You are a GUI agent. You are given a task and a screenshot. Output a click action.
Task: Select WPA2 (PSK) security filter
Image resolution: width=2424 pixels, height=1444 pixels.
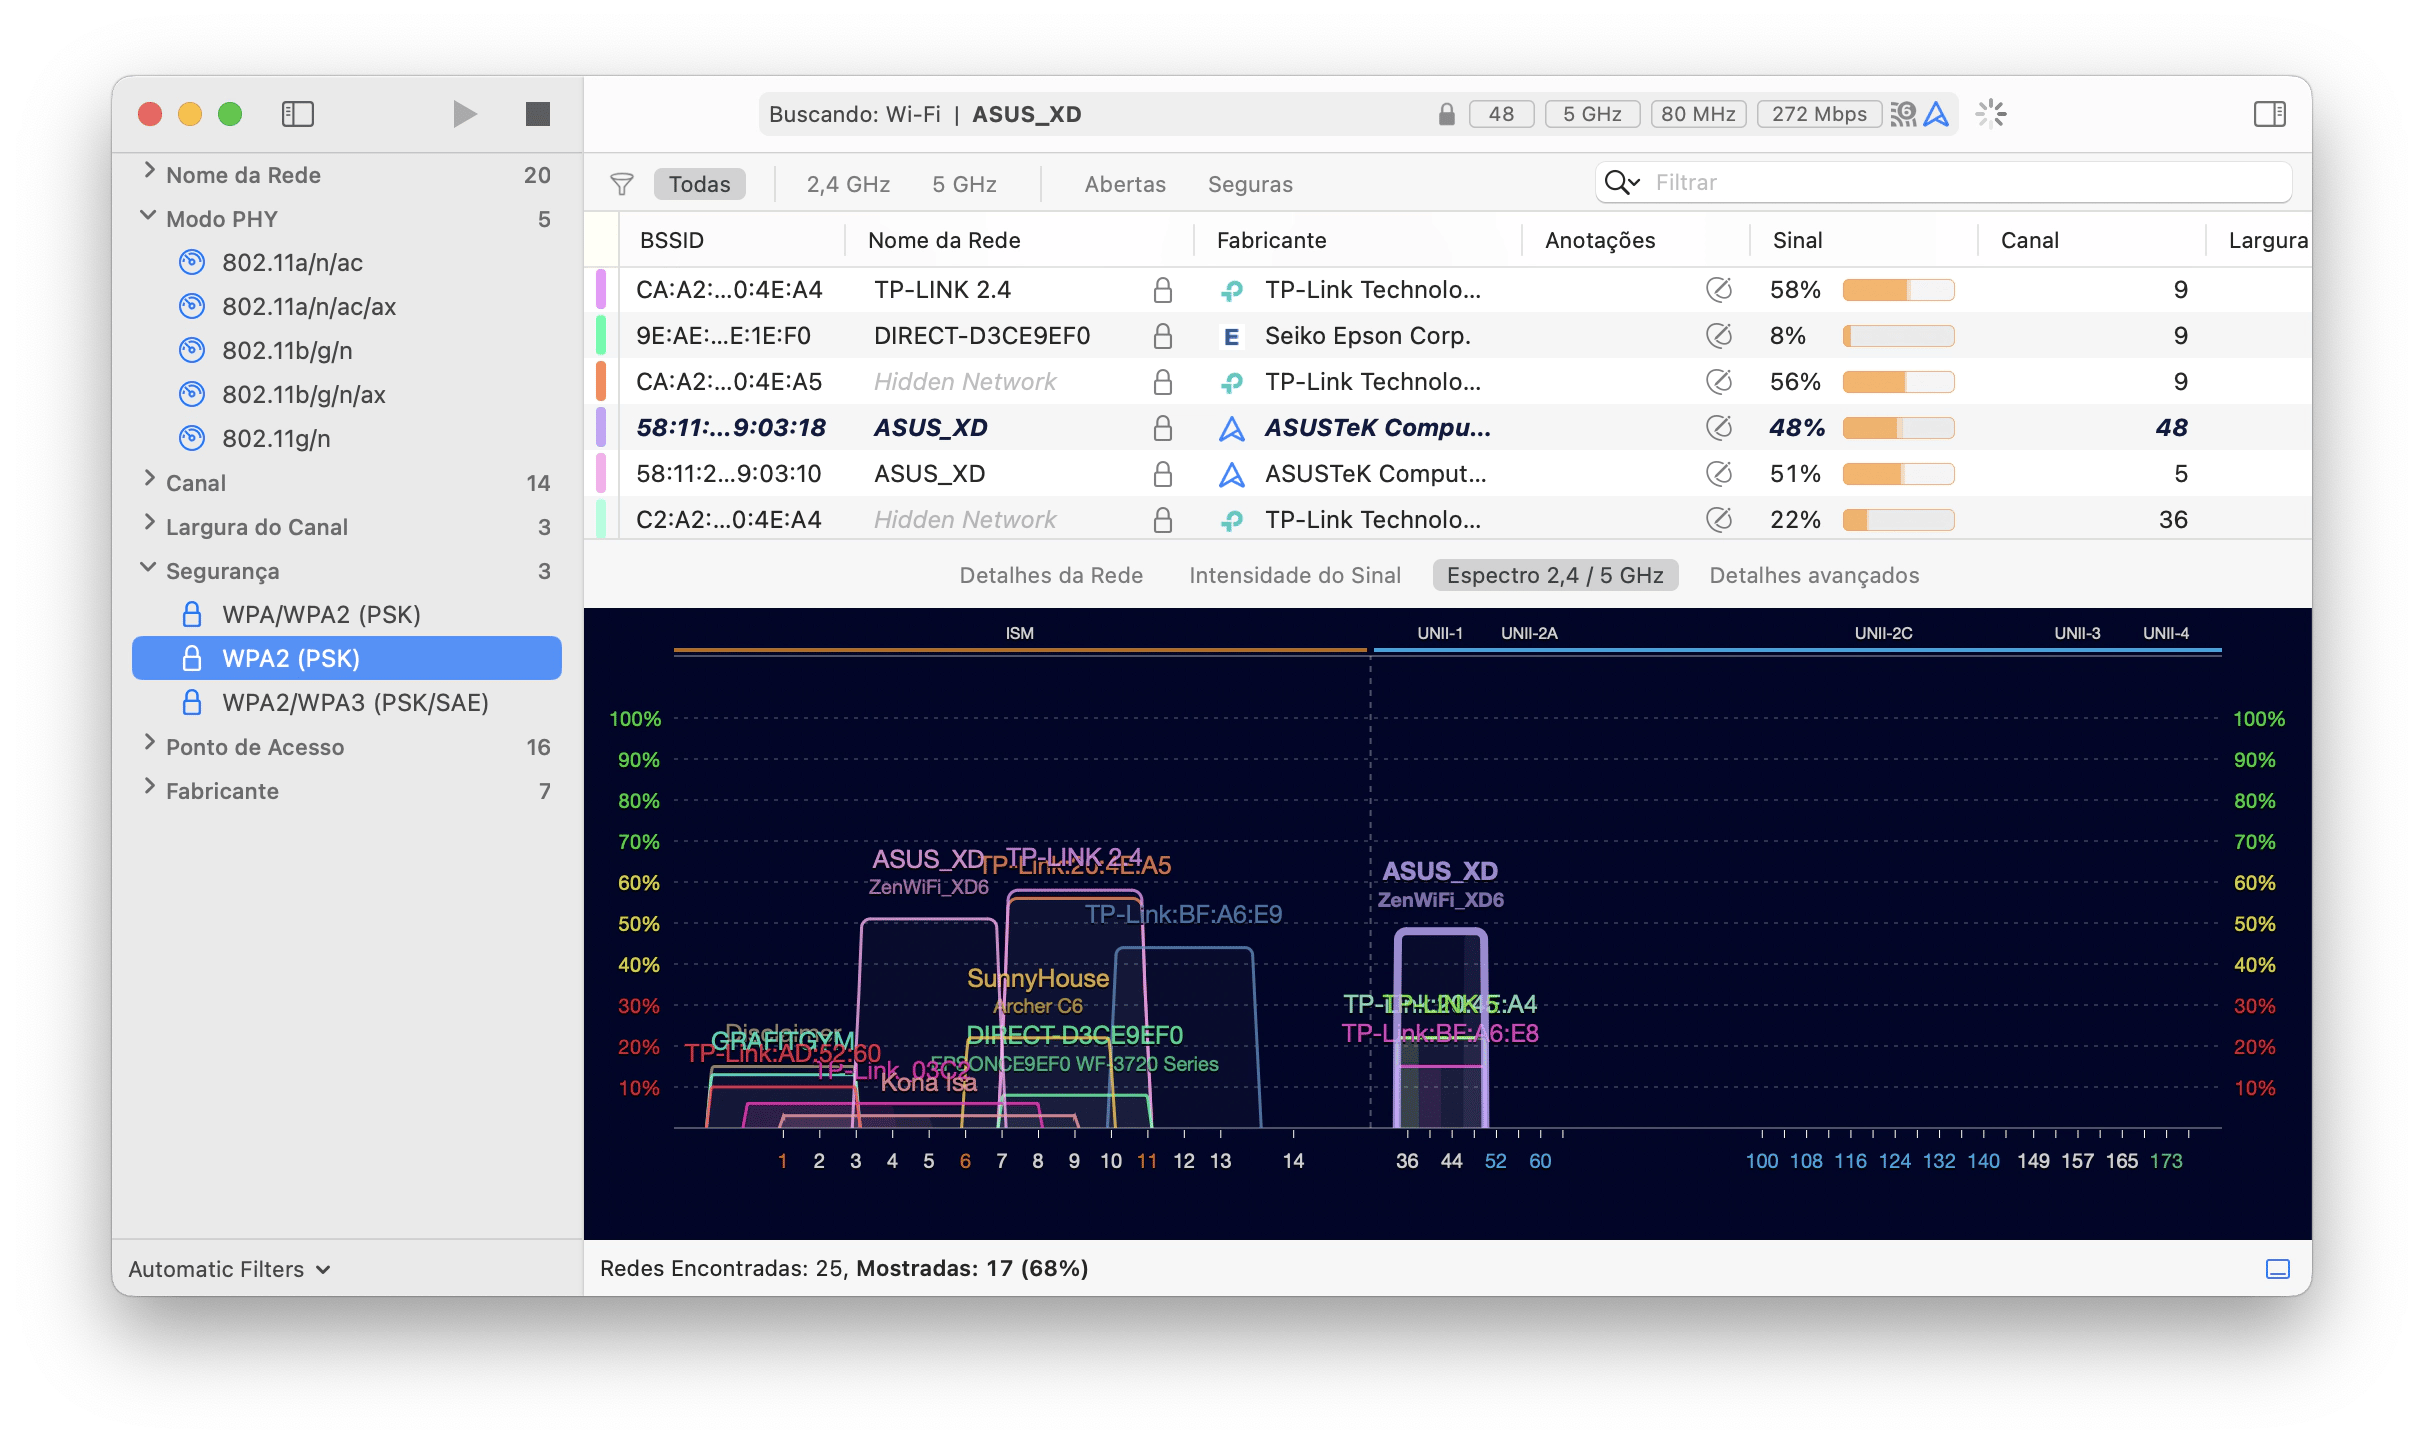[346, 658]
